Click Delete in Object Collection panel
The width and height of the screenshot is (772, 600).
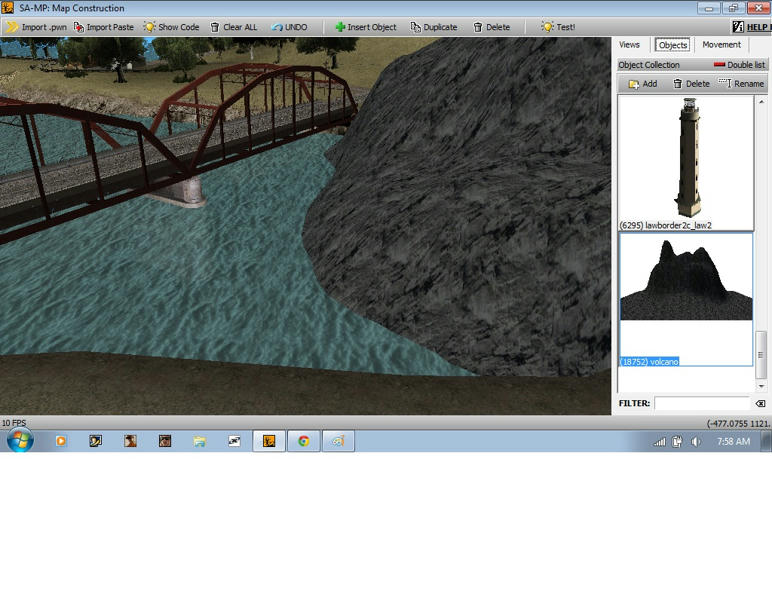point(691,84)
